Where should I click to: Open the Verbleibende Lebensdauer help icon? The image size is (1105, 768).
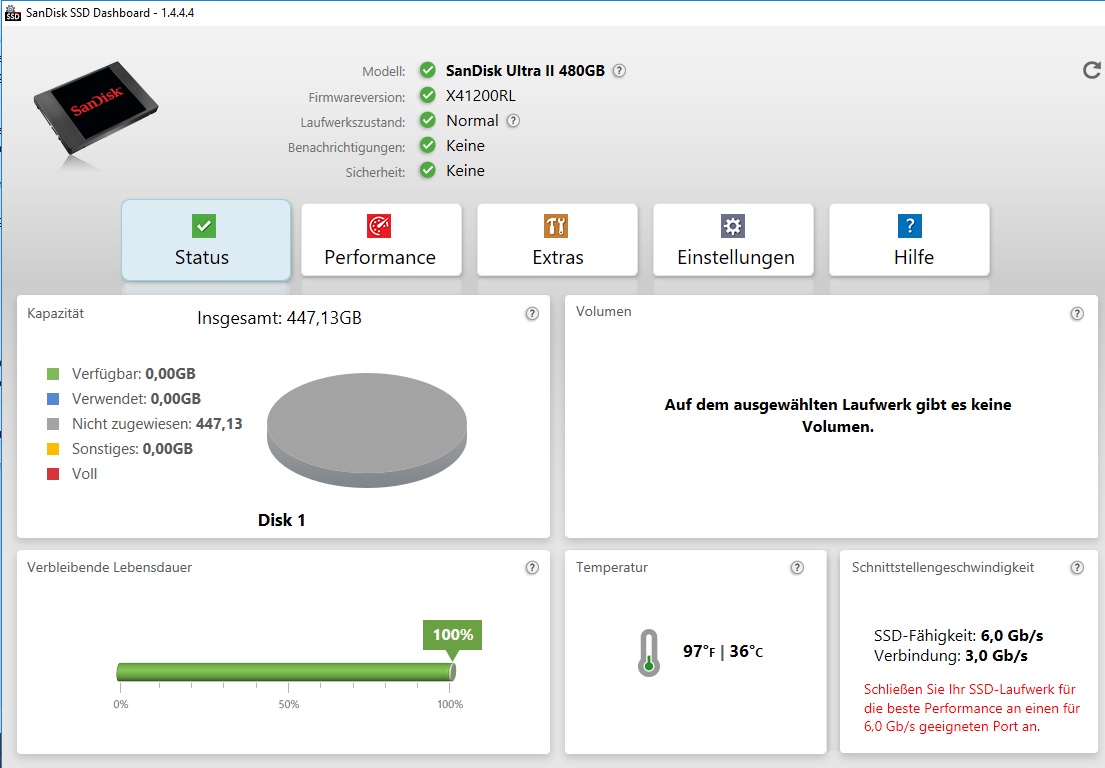point(532,567)
